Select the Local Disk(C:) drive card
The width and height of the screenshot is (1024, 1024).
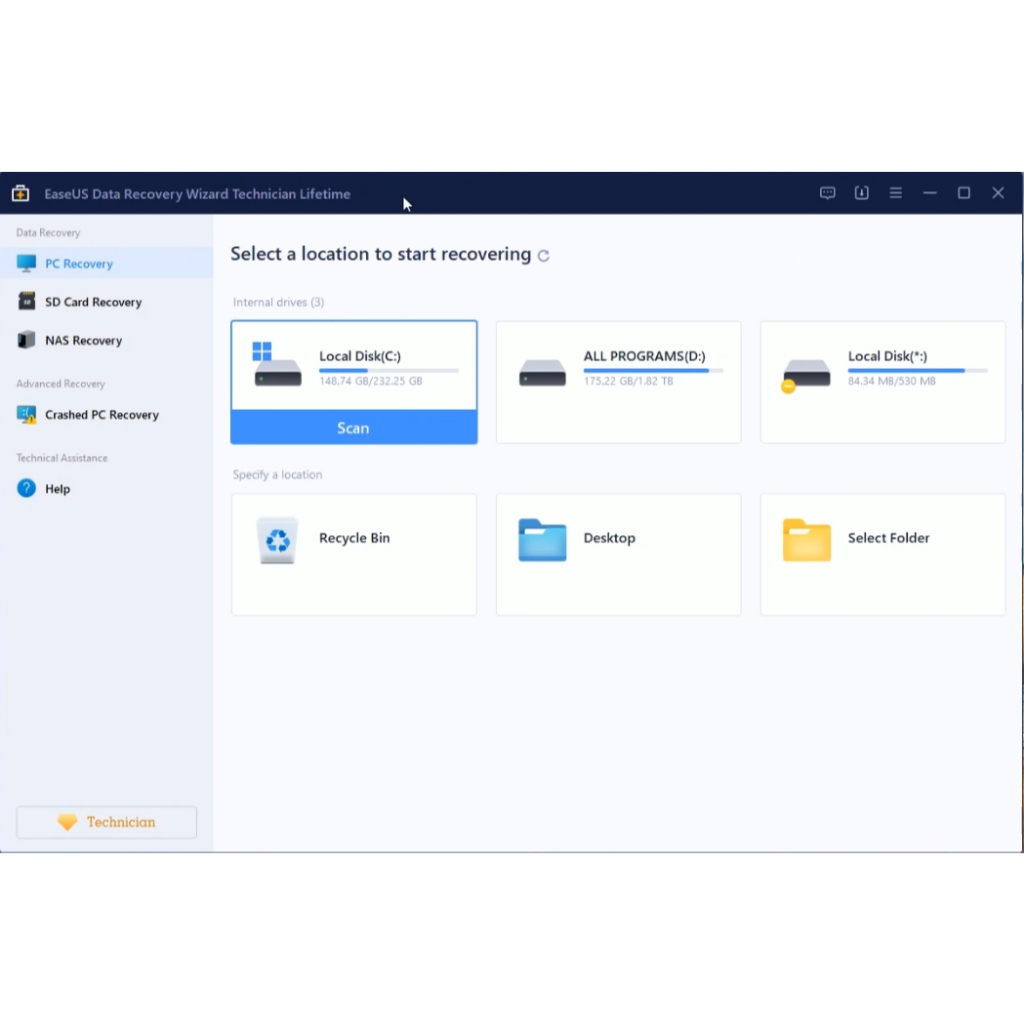[353, 382]
